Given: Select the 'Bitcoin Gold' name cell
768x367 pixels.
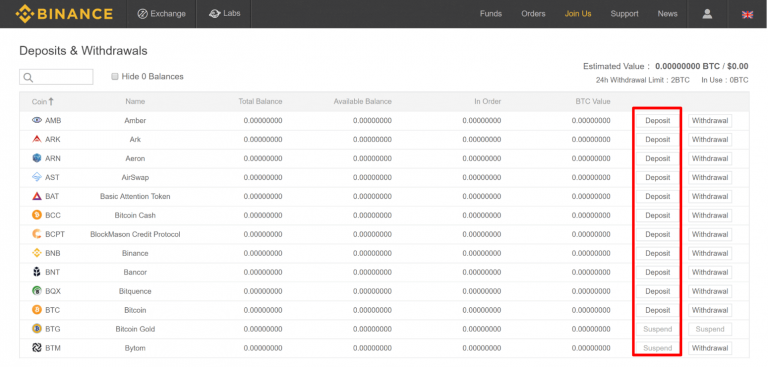Looking at the screenshot, I should click(x=135, y=329).
